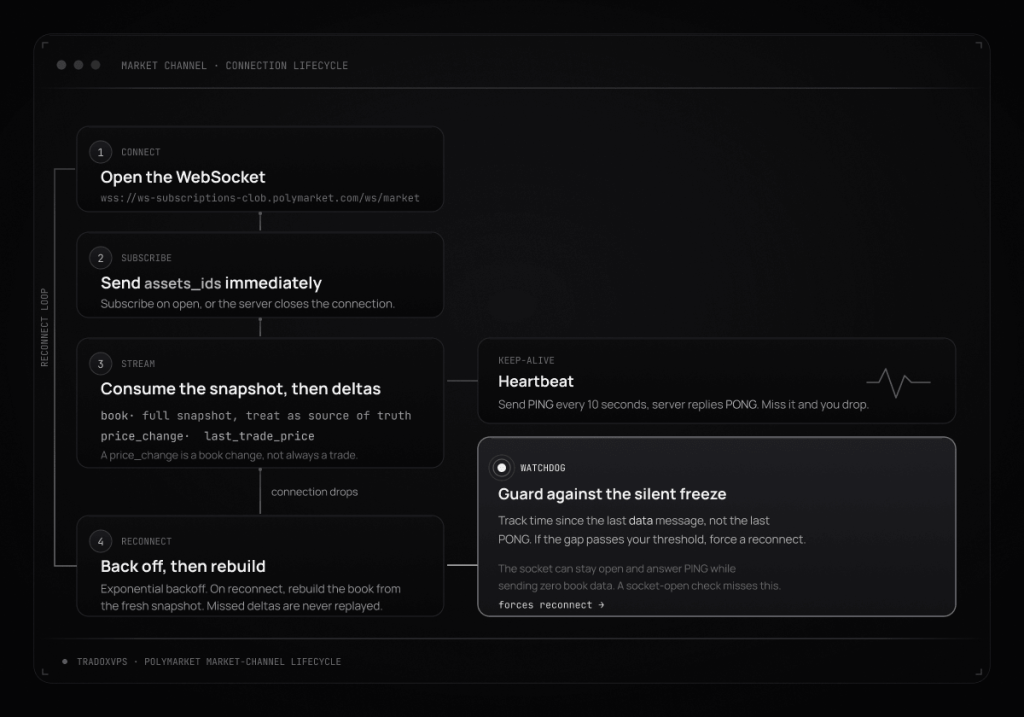Click the first gray window dot
Image resolution: width=1024 pixels, height=717 pixels.
[61, 65]
